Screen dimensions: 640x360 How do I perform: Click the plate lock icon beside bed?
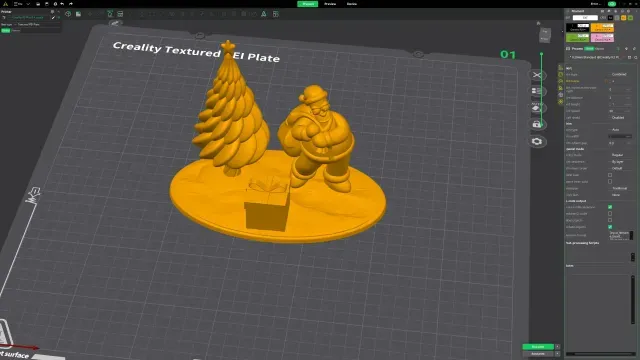point(537,124)
